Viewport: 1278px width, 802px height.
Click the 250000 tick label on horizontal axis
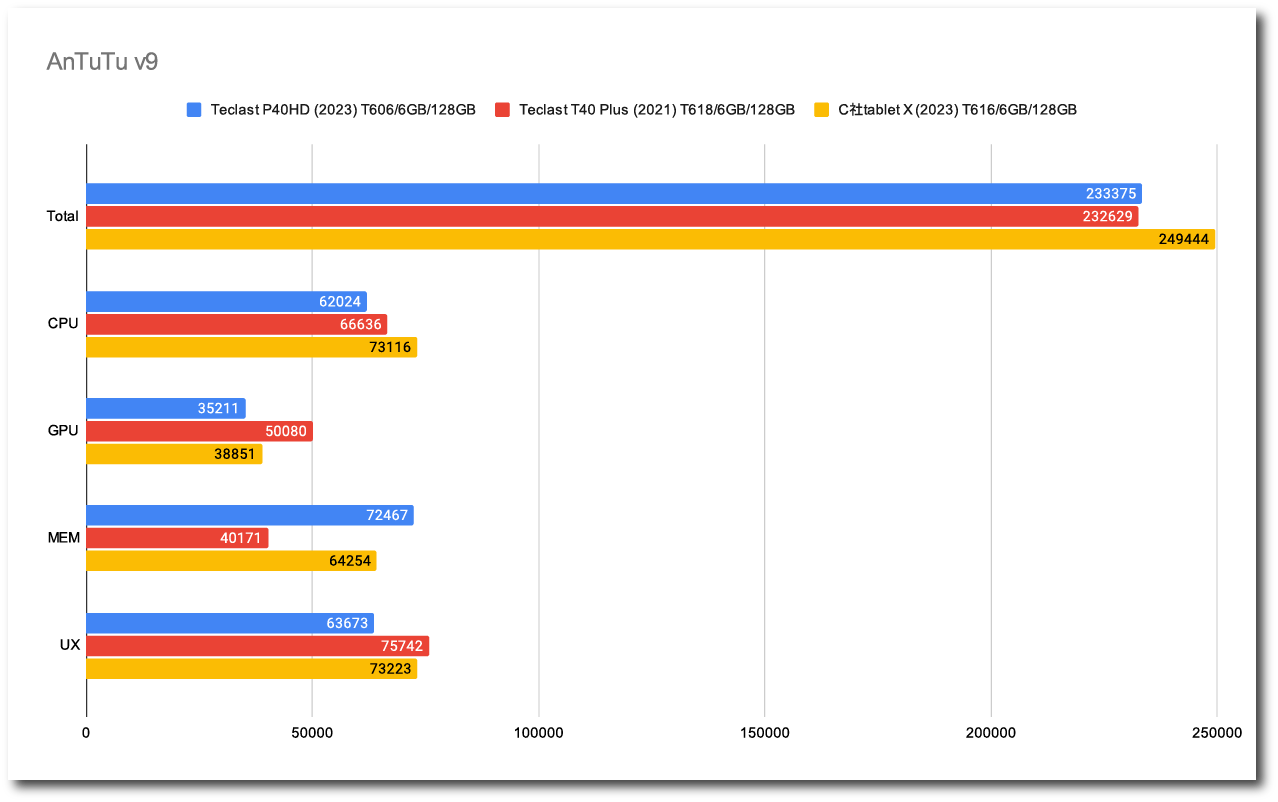[x=1216, y=733]
